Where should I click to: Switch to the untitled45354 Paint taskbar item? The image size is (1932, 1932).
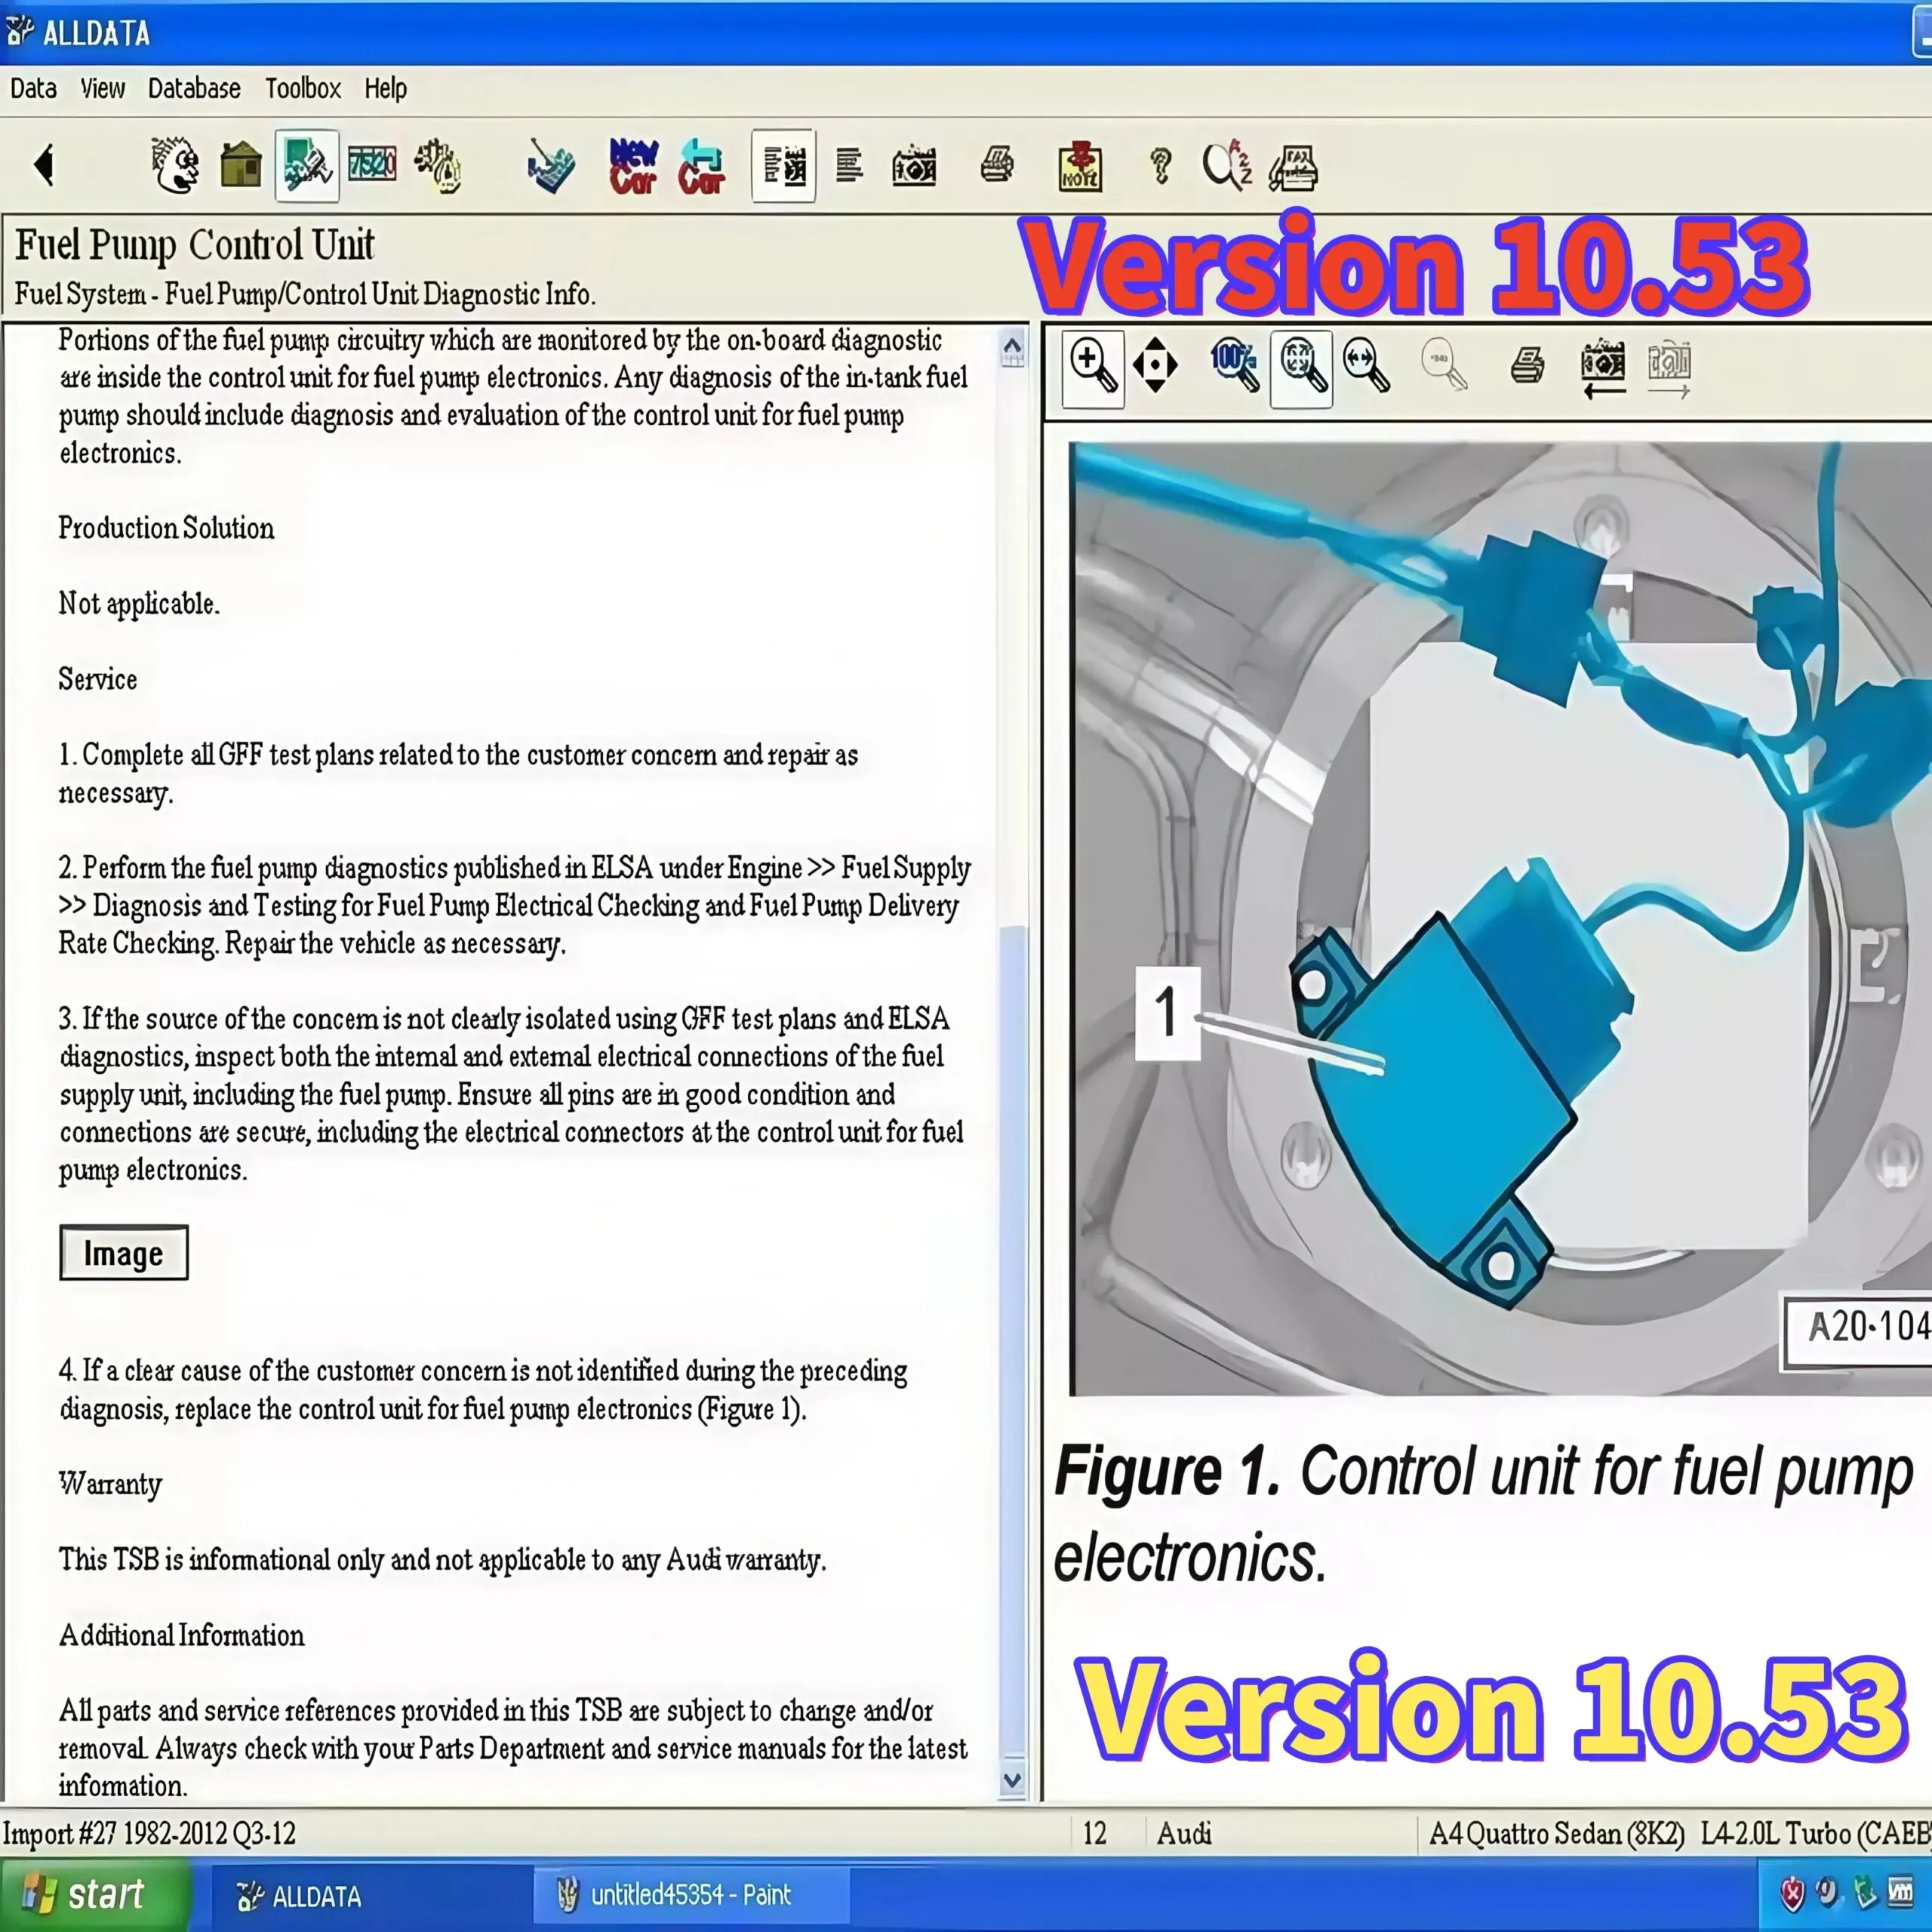690,1895
